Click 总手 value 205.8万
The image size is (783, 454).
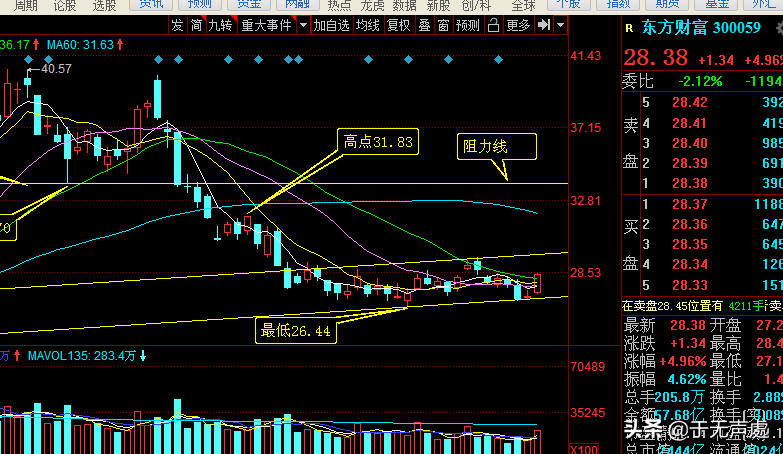[x=679, y=397]
